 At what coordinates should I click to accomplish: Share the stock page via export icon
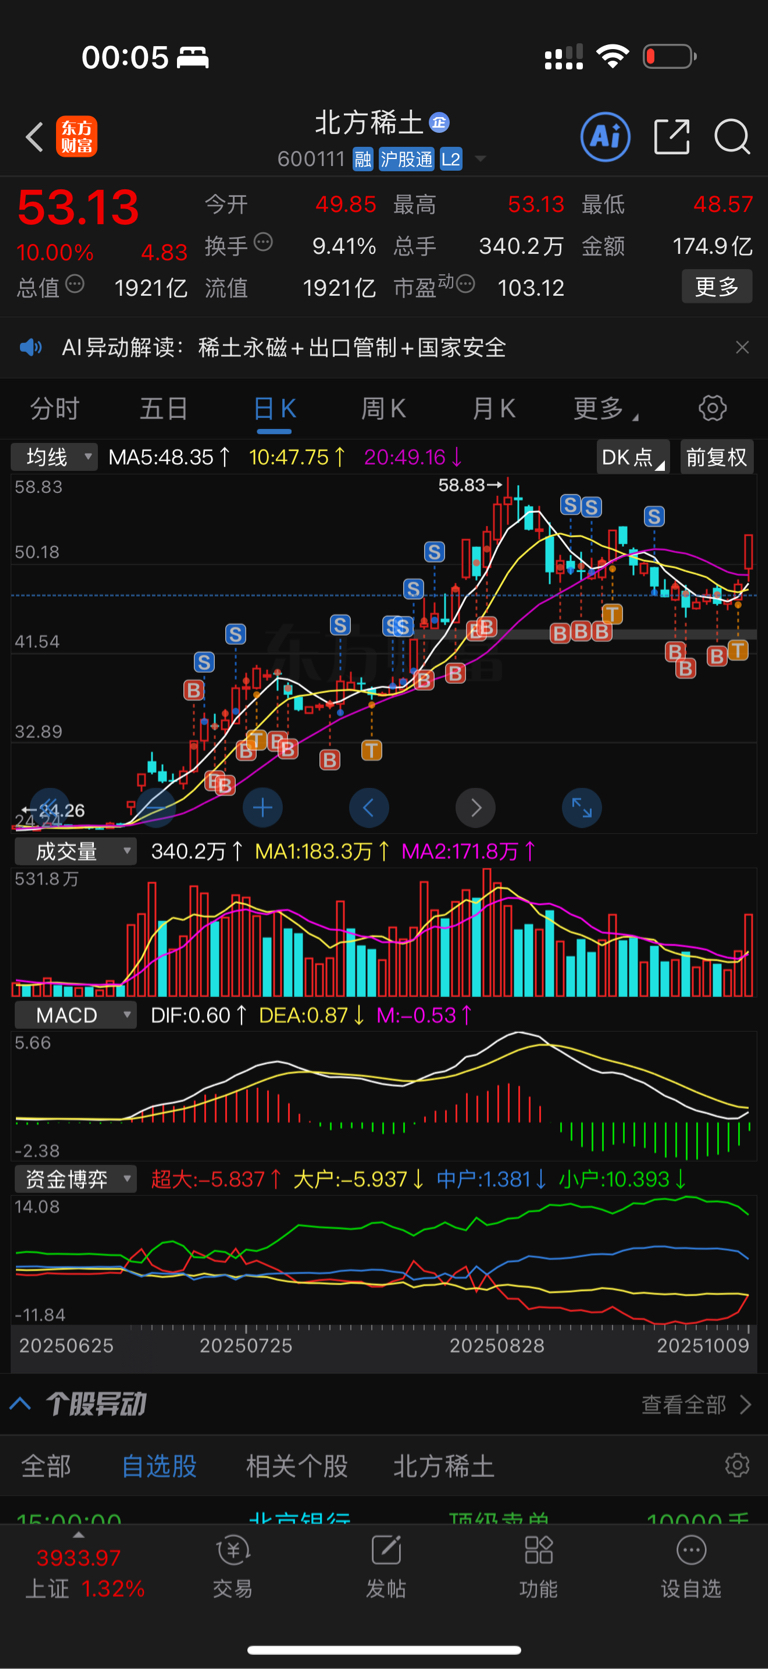click(x=671, y=136)
